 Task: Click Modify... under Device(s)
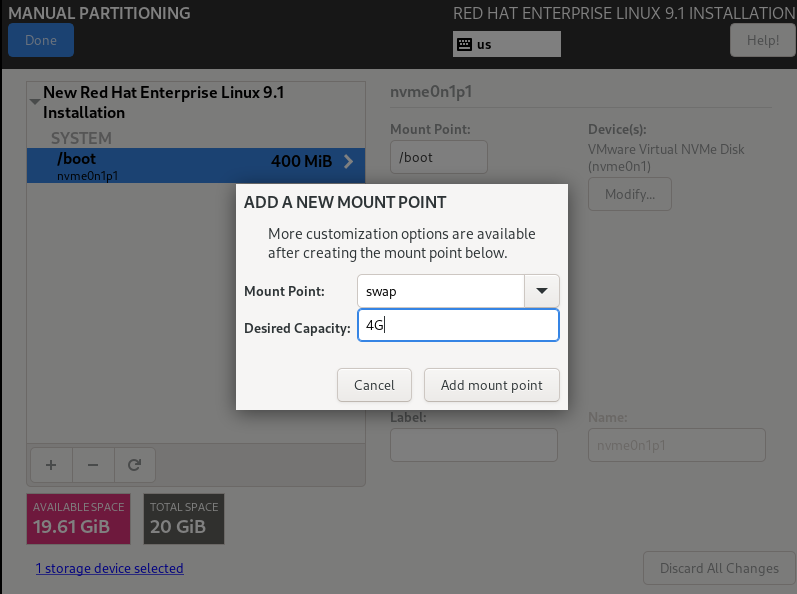[x=630, y=194]
